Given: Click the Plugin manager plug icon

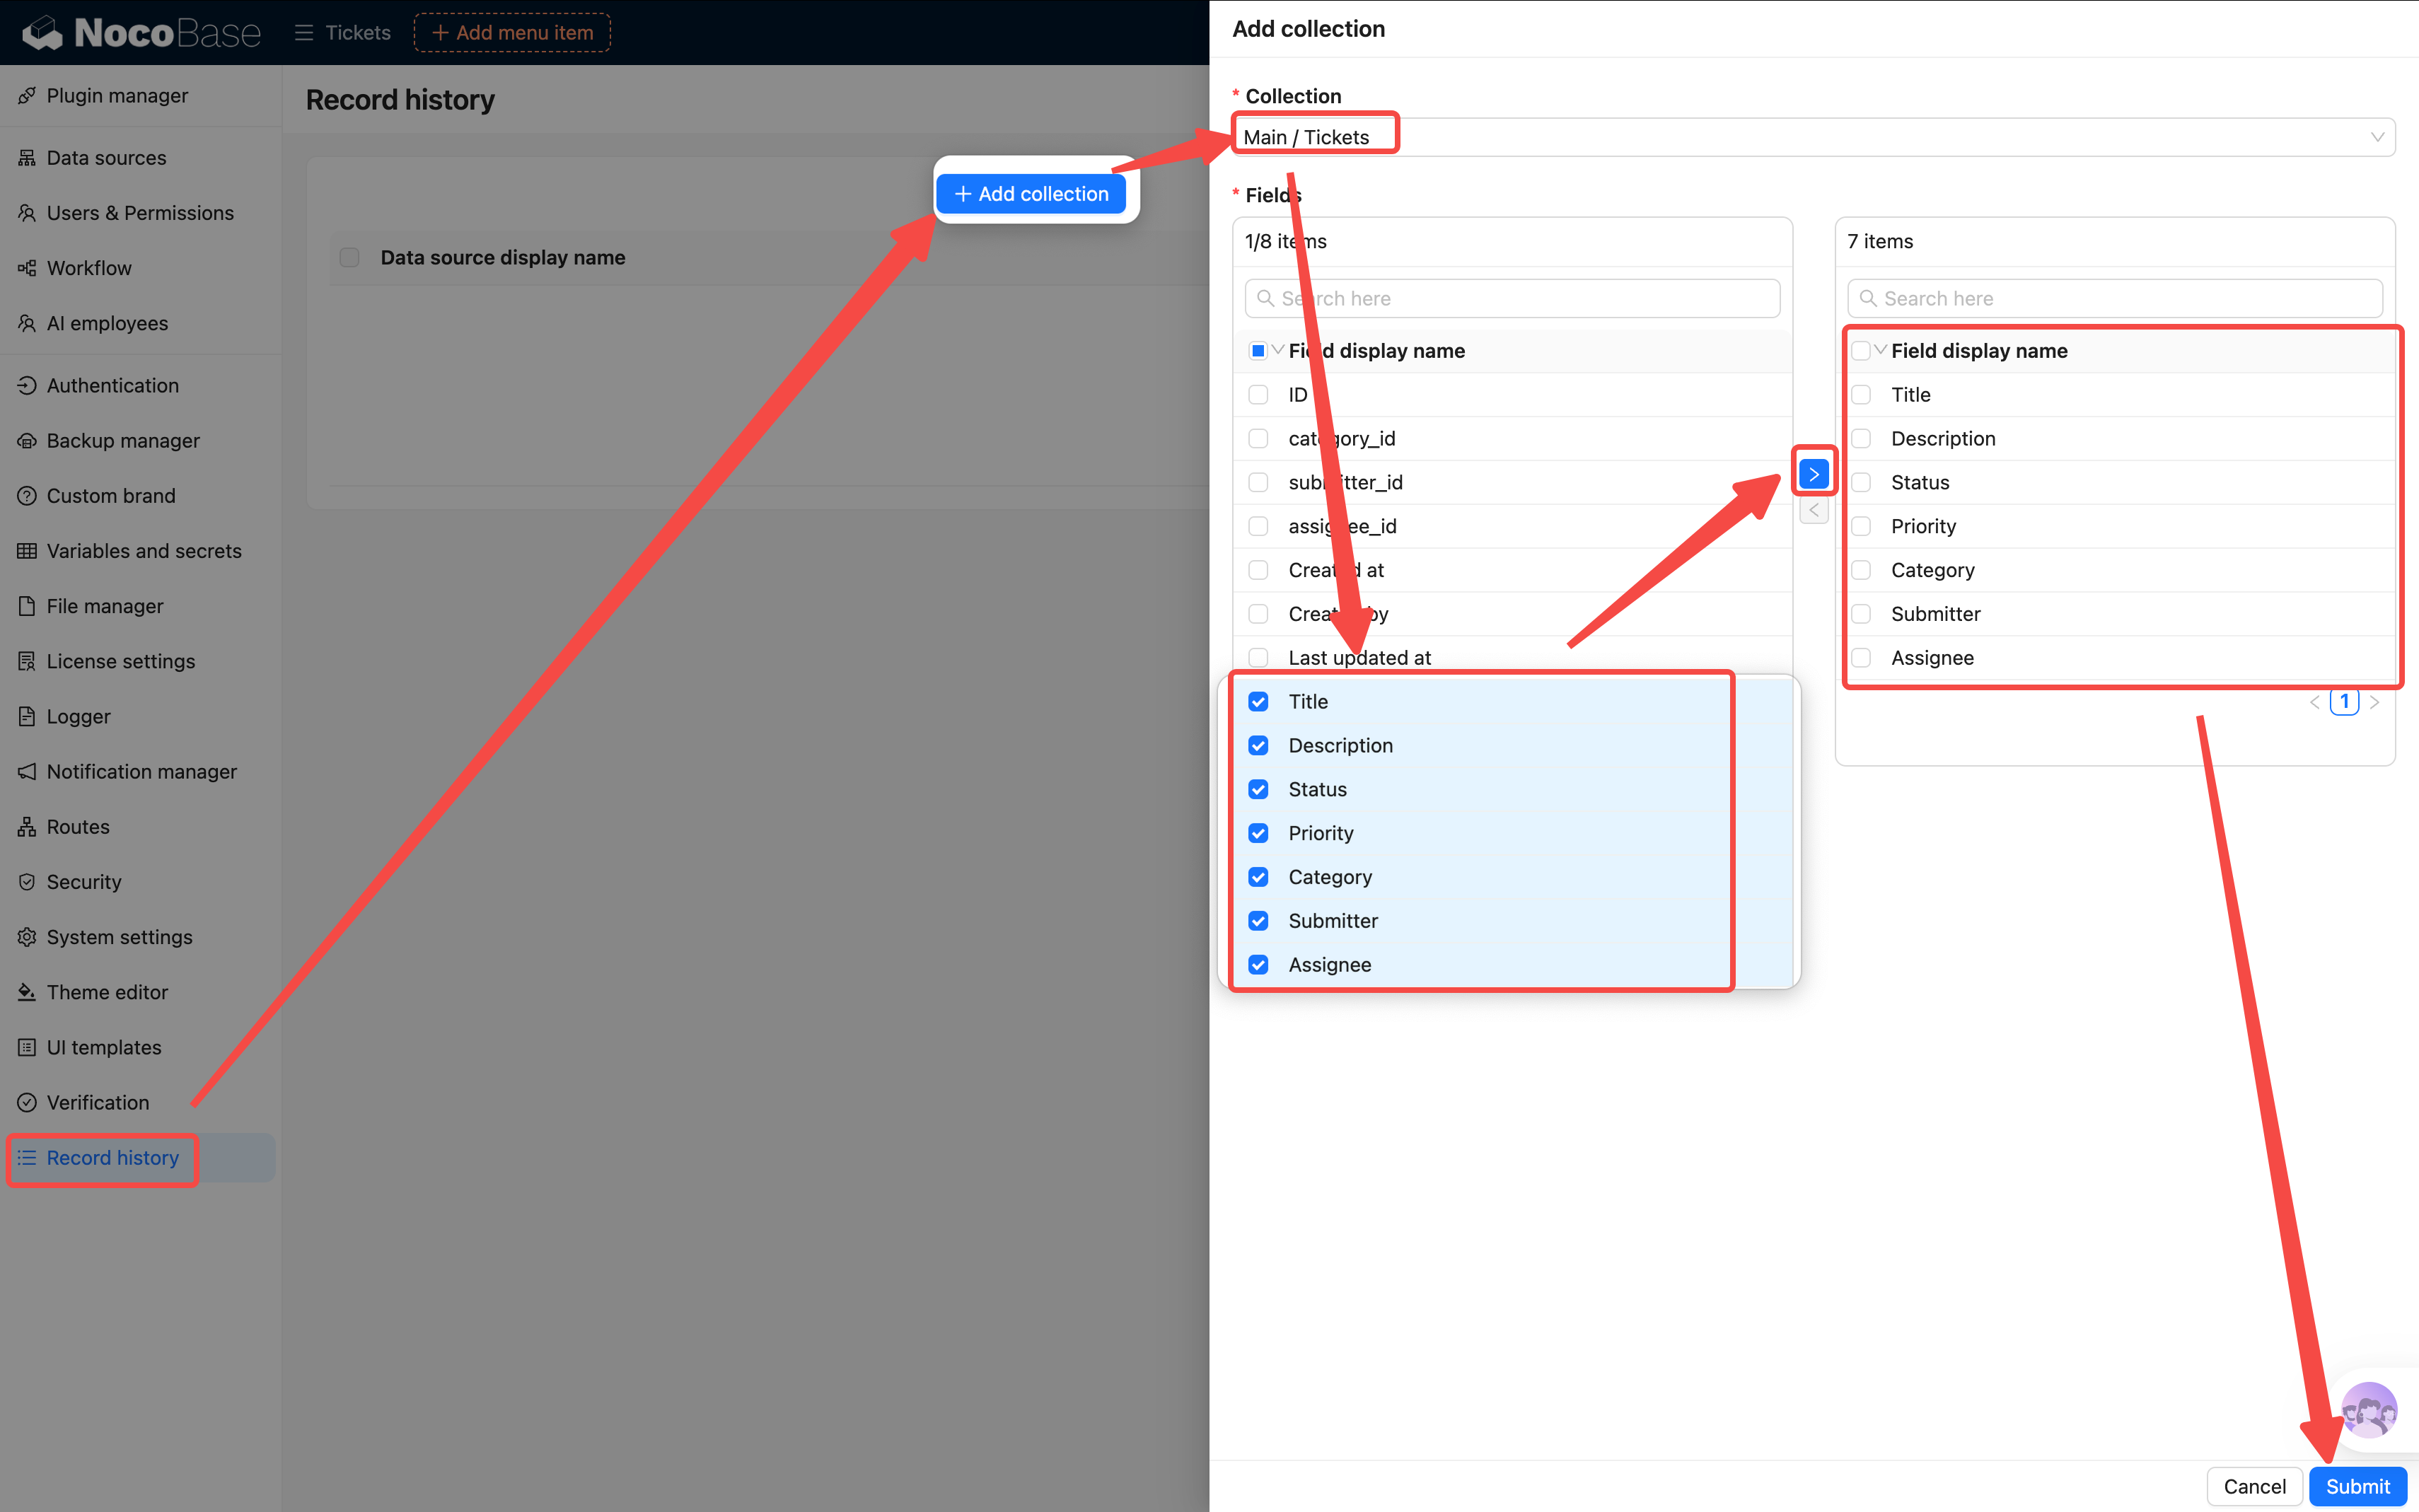Looking at the screenshot, I should (x=27, y=96).
